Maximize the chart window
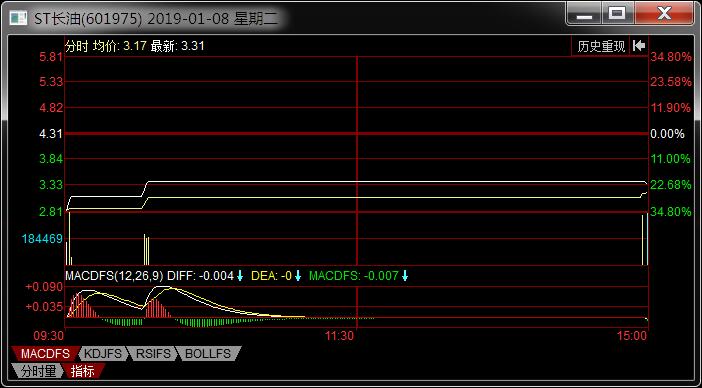The width and height of the screenshot is (702, 388). pos(617,13)
